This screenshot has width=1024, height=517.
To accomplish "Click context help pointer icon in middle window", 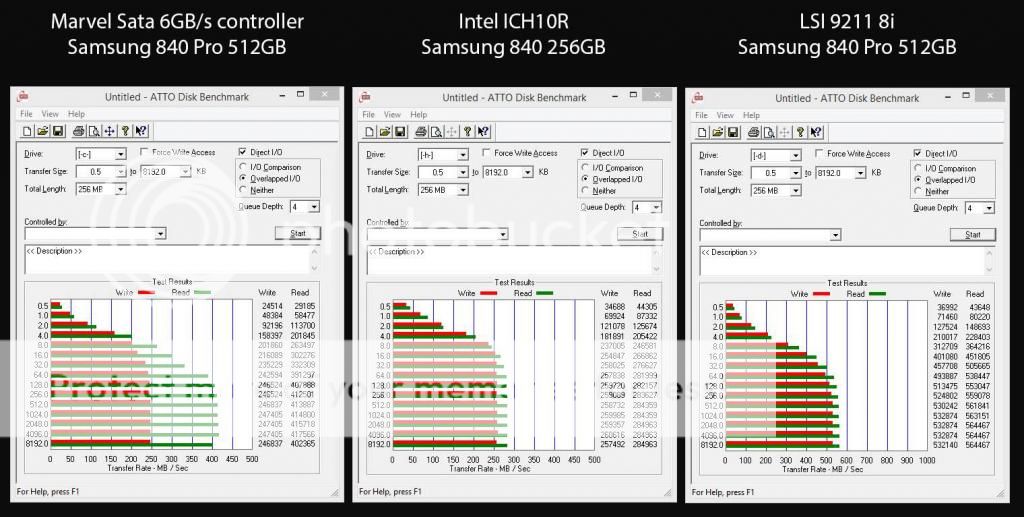I will 483,131.
